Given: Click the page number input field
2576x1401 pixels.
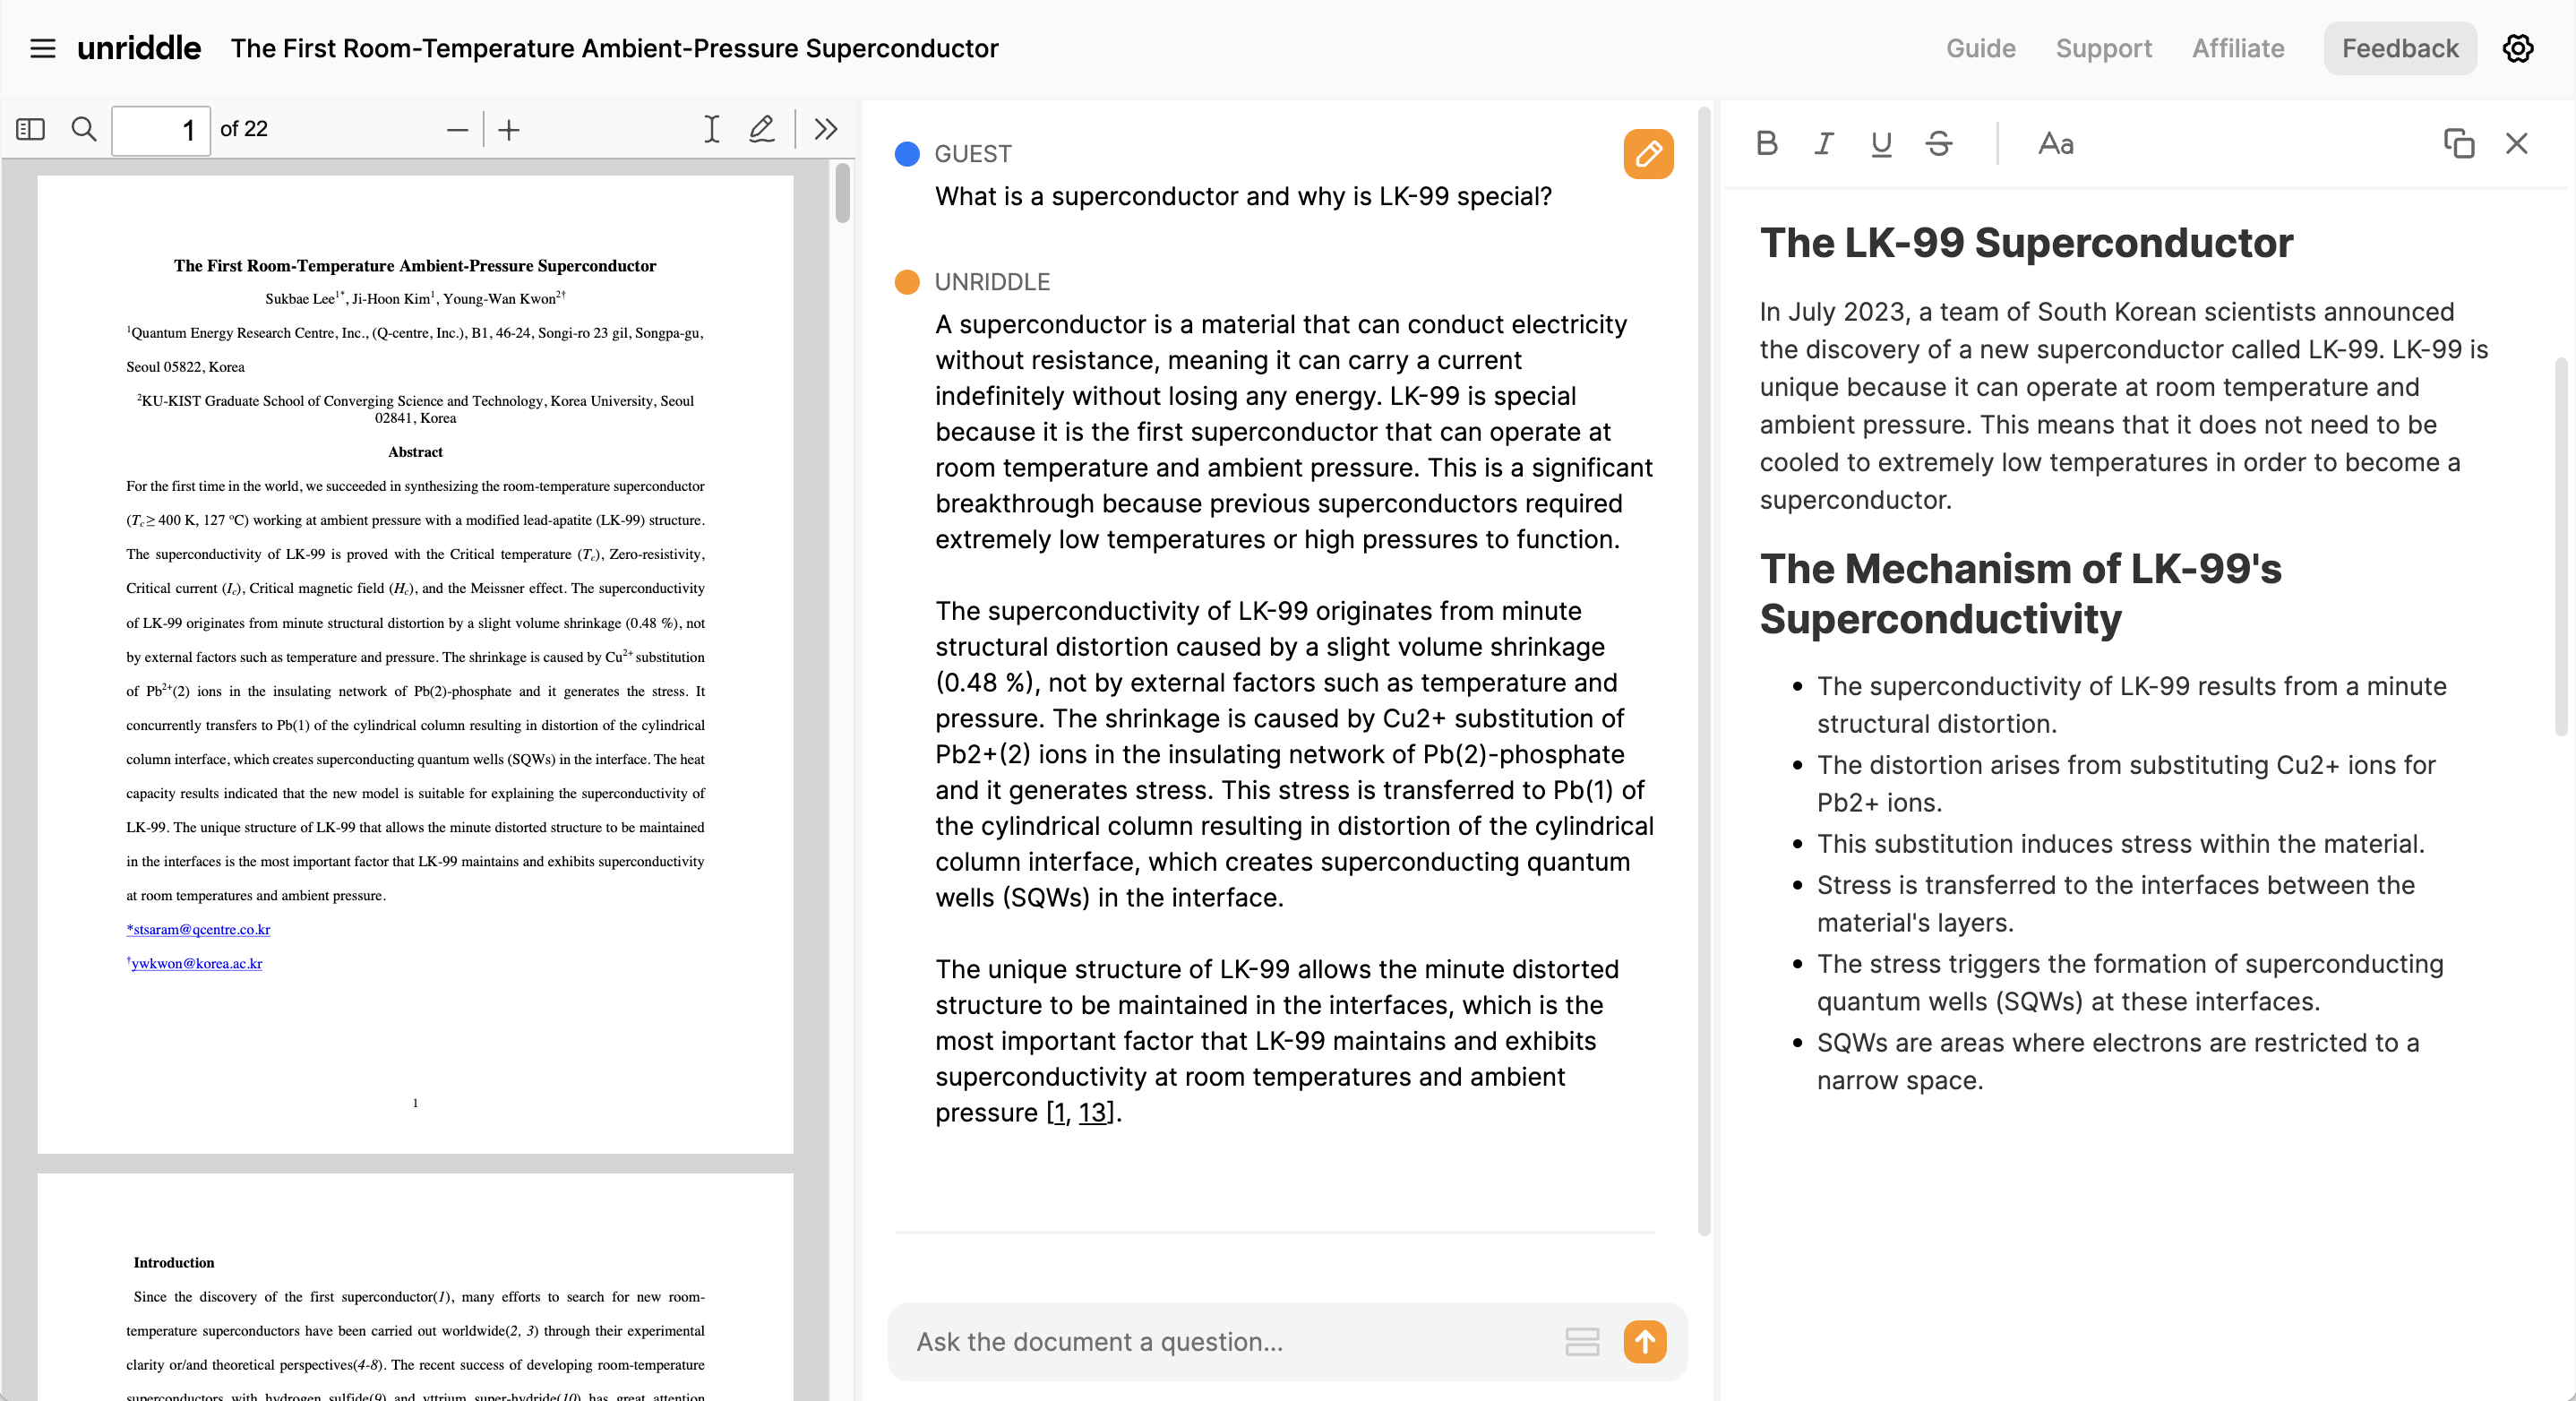Looking at the screenshot, I should (x=160, y=130).
